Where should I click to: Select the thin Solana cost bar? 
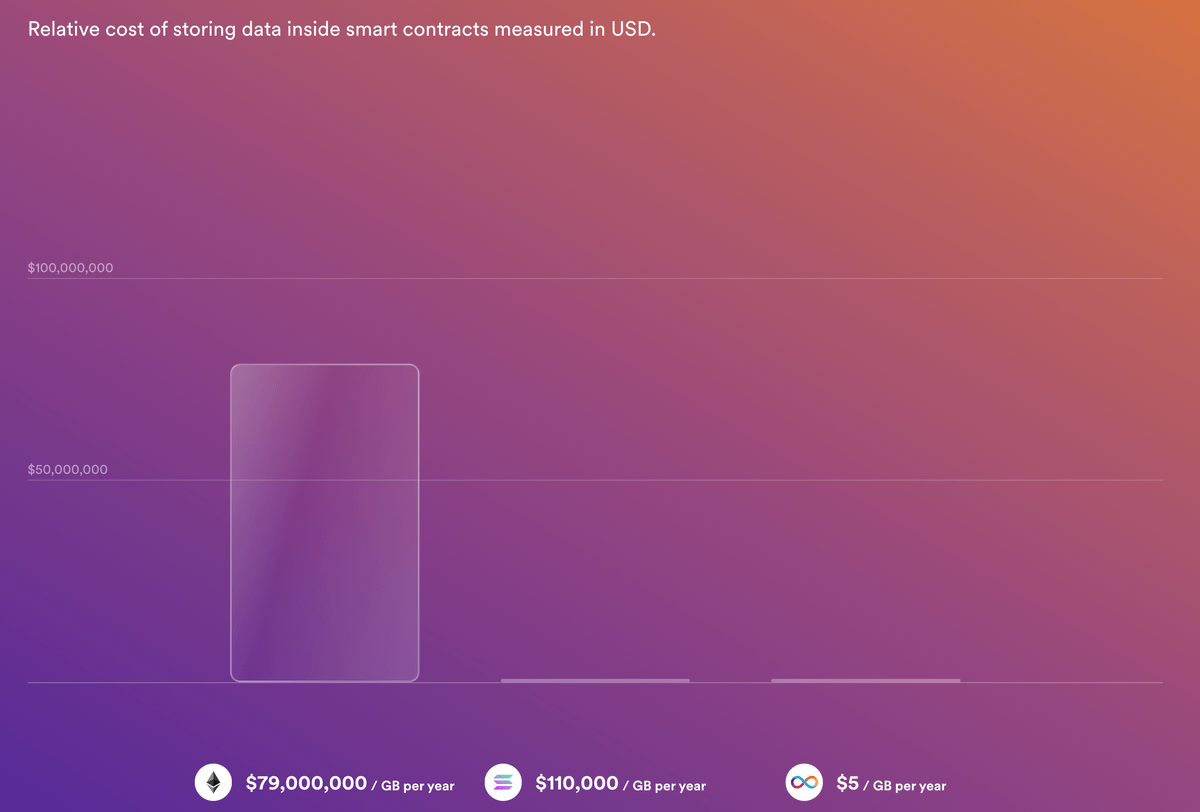[595, 680]
